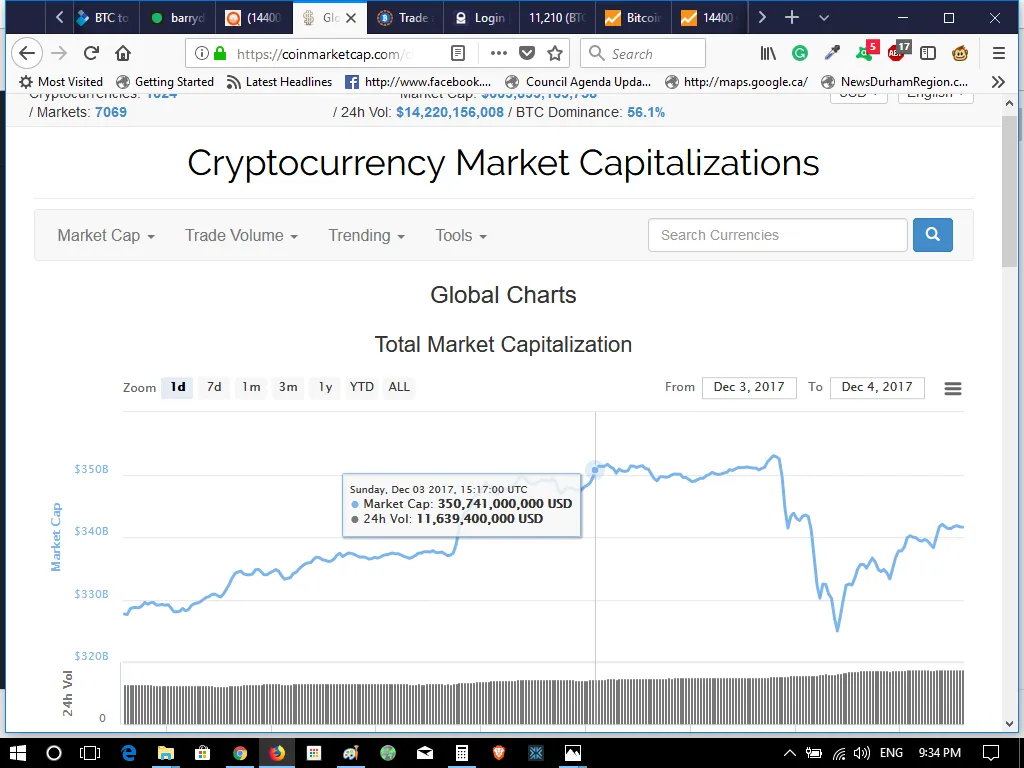Bookmark this page with the star icon

click(555, 54)
